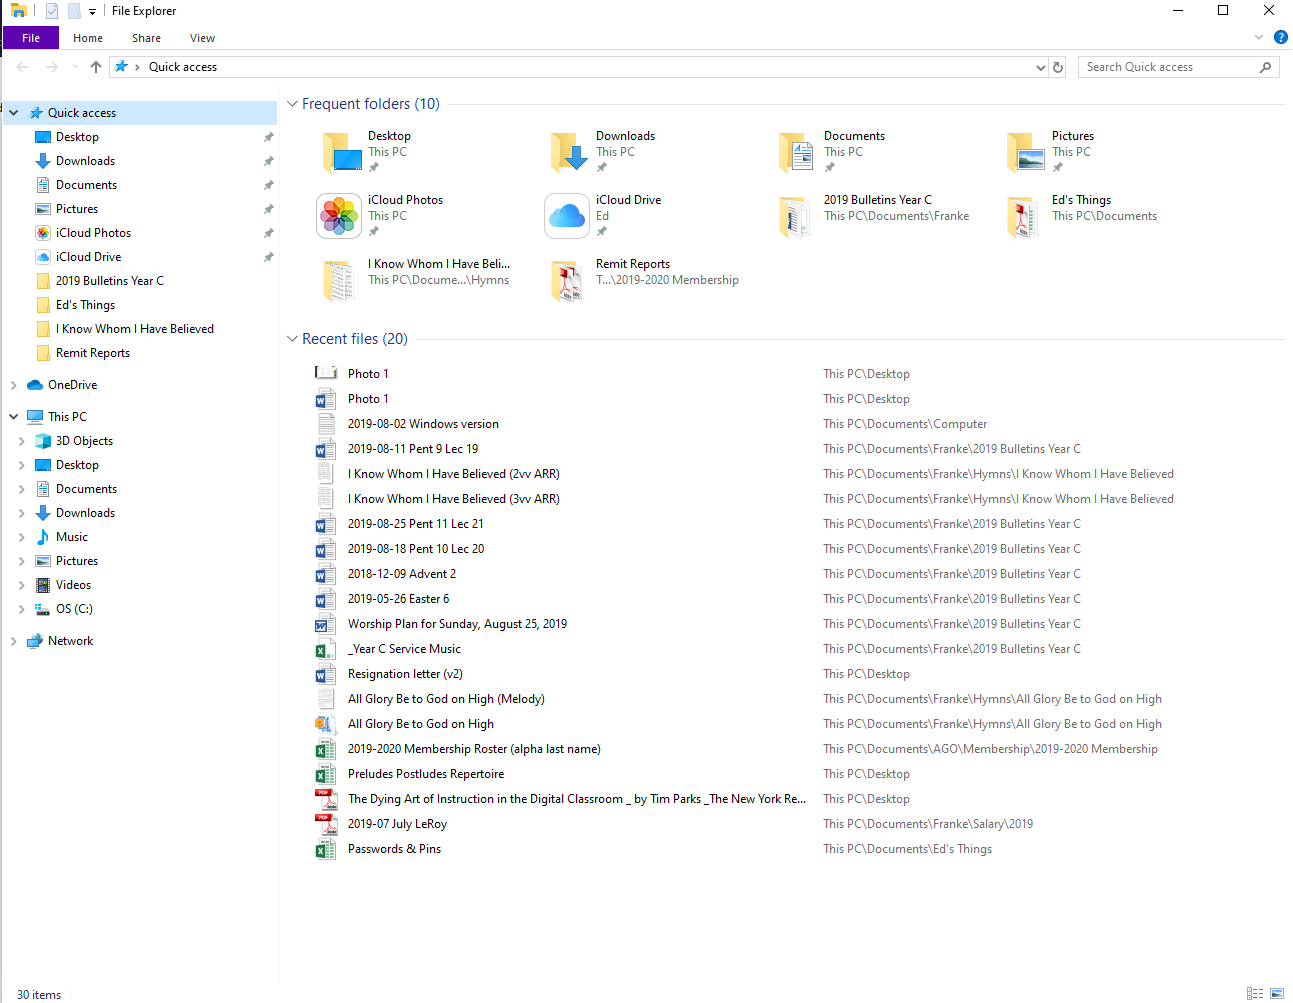Viewport: 1293px width, 1003px height.
Task: Select '2019-07 July LeRoy' PDF file
Action: [x=397, y=824]
